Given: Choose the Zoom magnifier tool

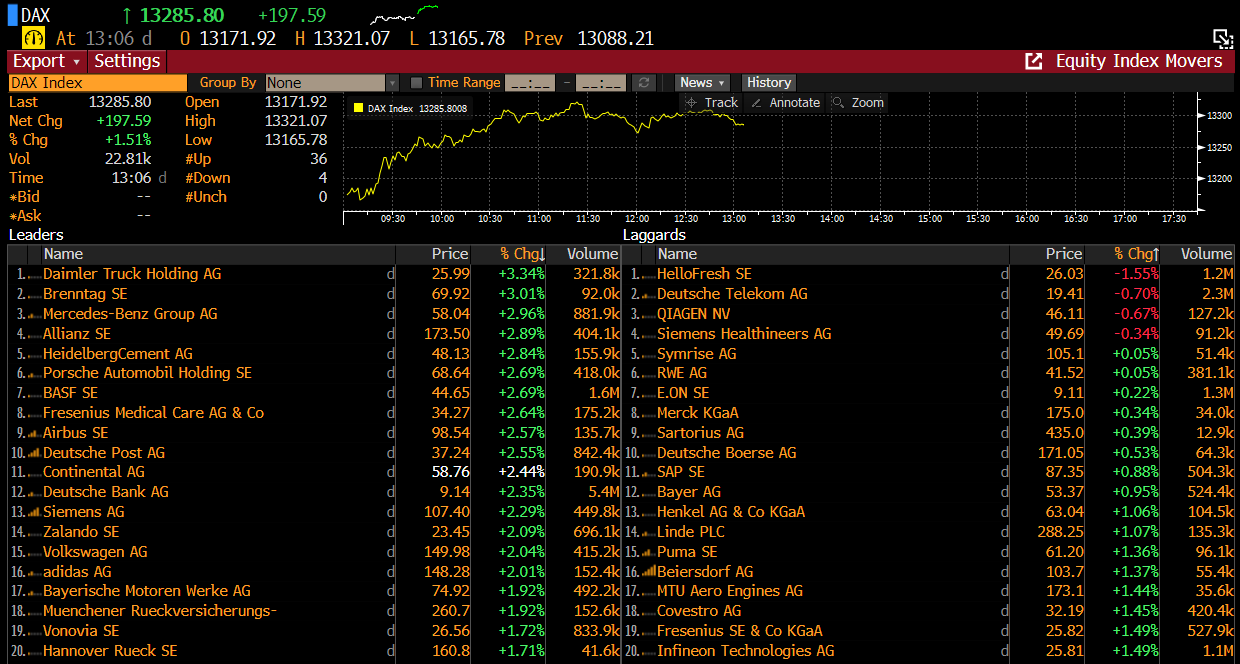Looking at the screenshot, I should tap(858, 102).
